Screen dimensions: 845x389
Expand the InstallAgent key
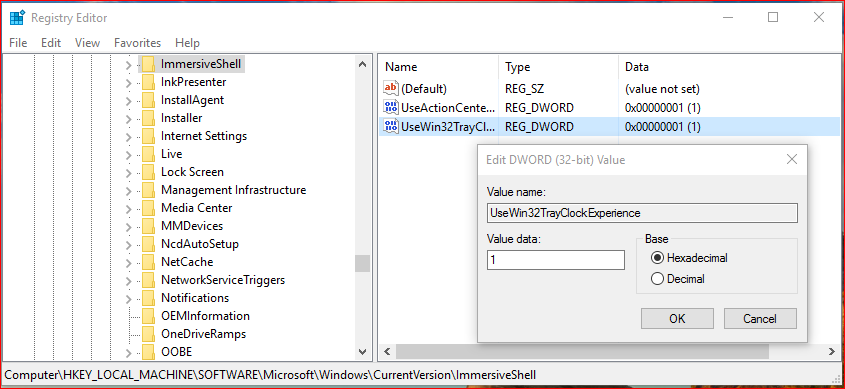[x=128, y=100]
